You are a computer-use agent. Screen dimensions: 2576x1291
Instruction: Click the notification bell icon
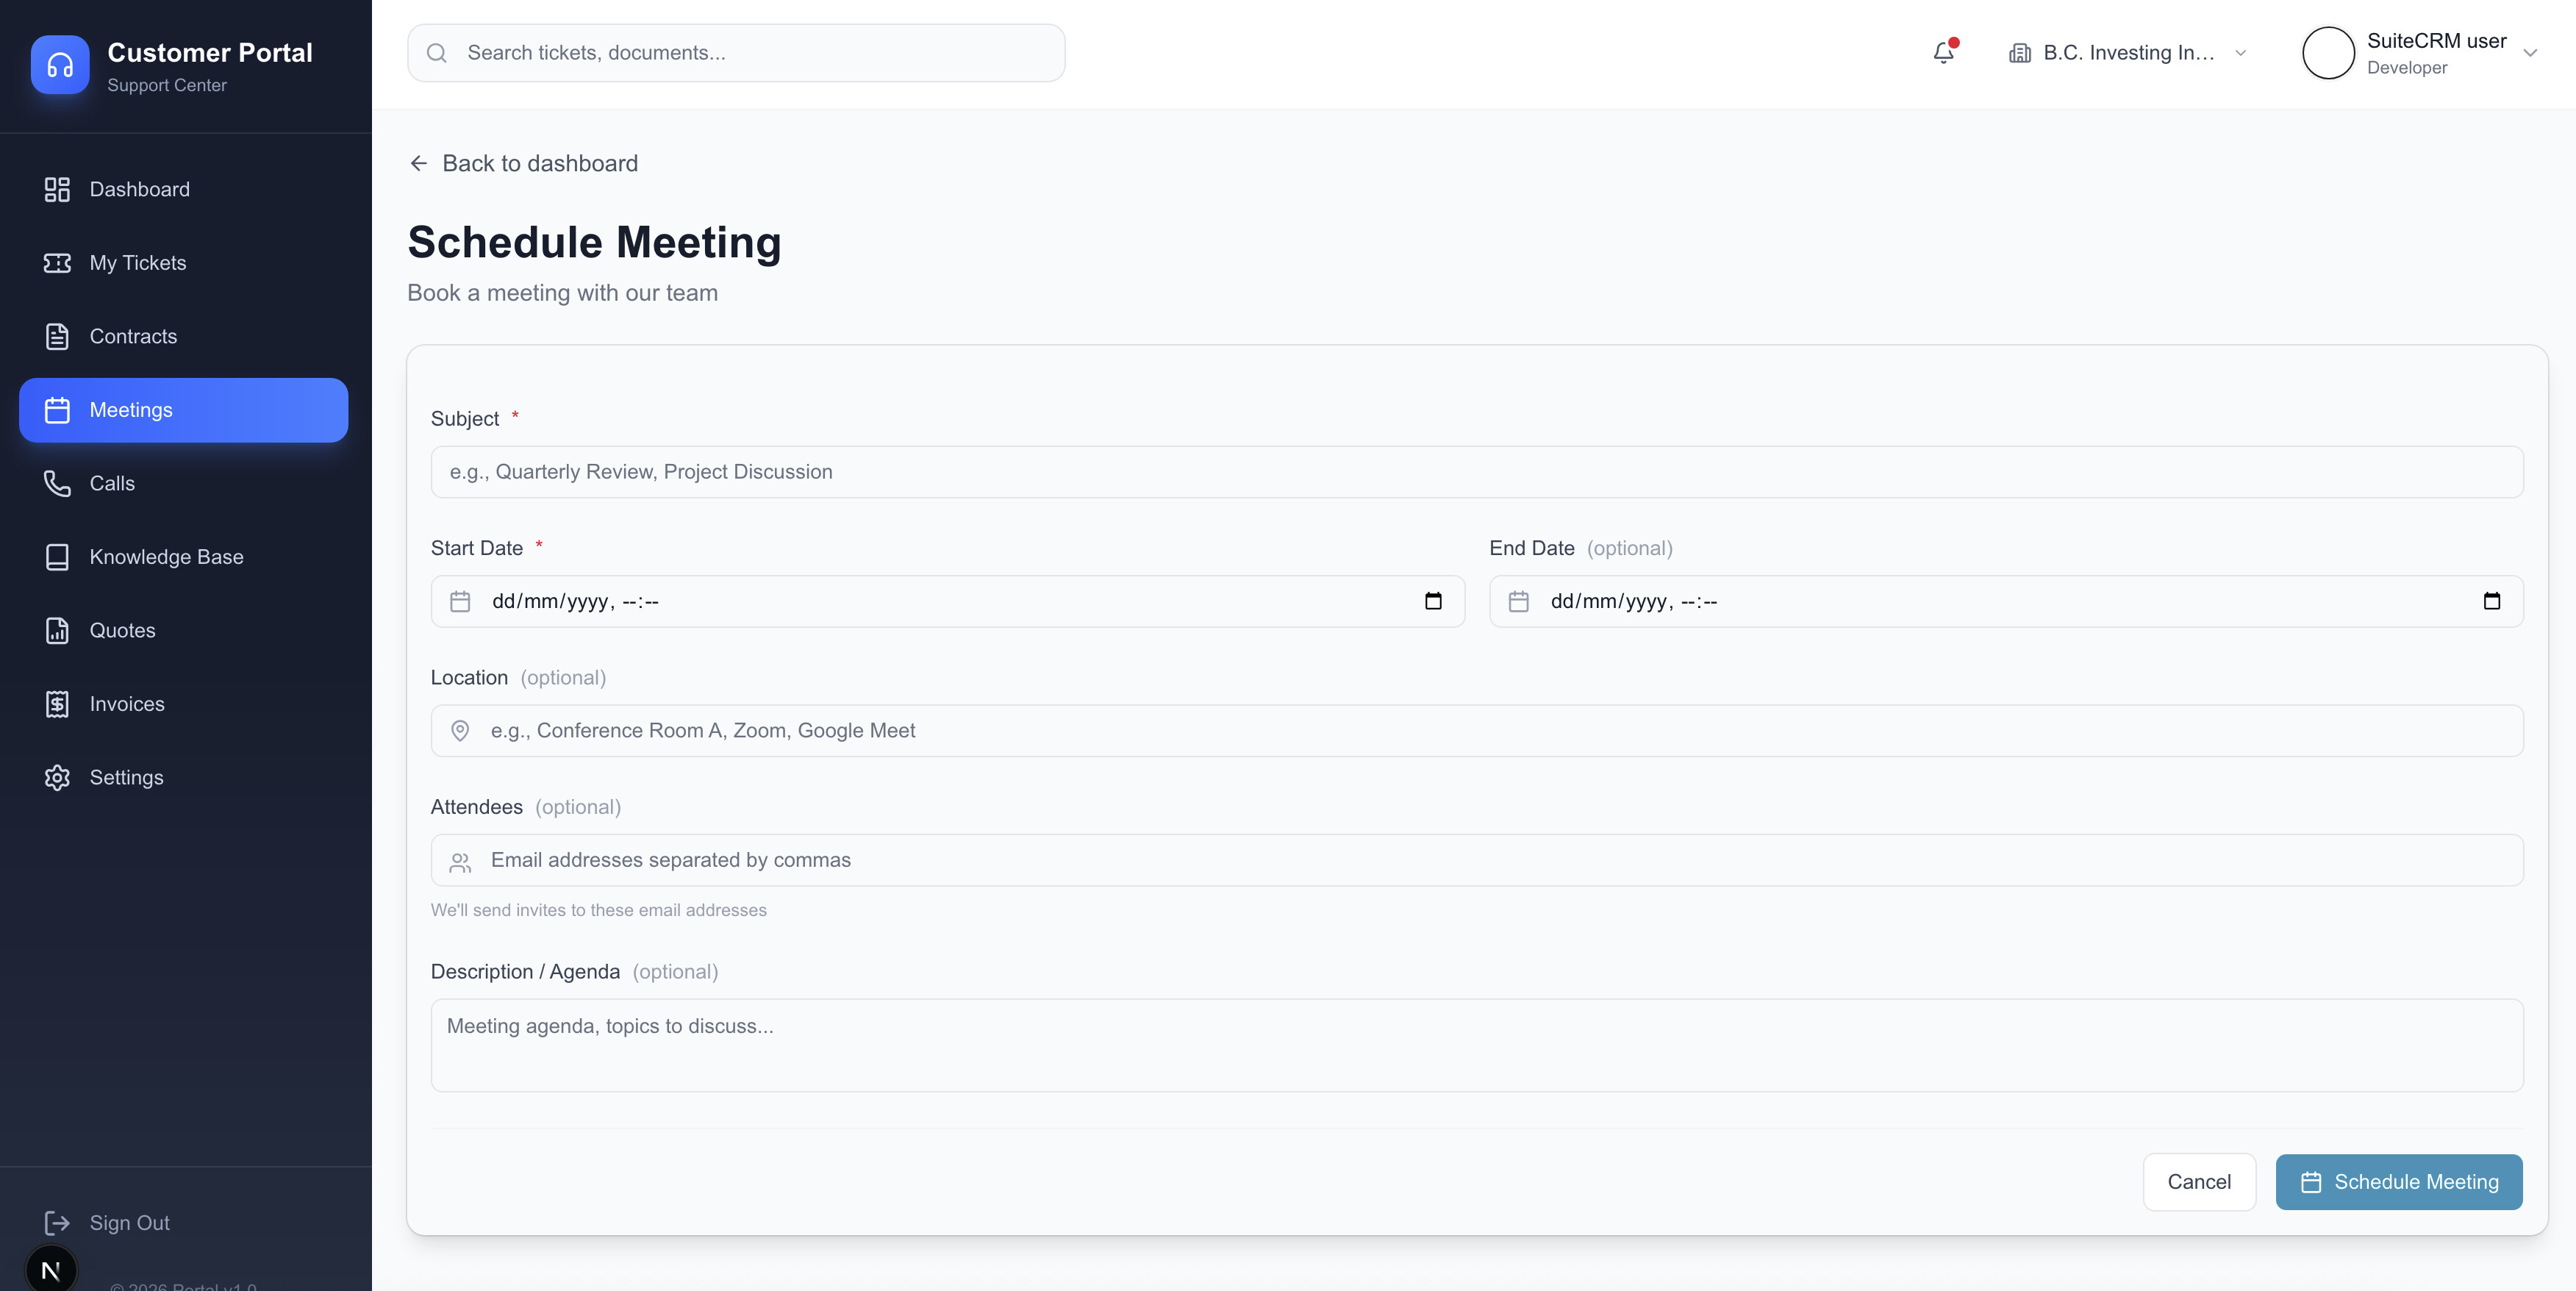[1943, 53]
